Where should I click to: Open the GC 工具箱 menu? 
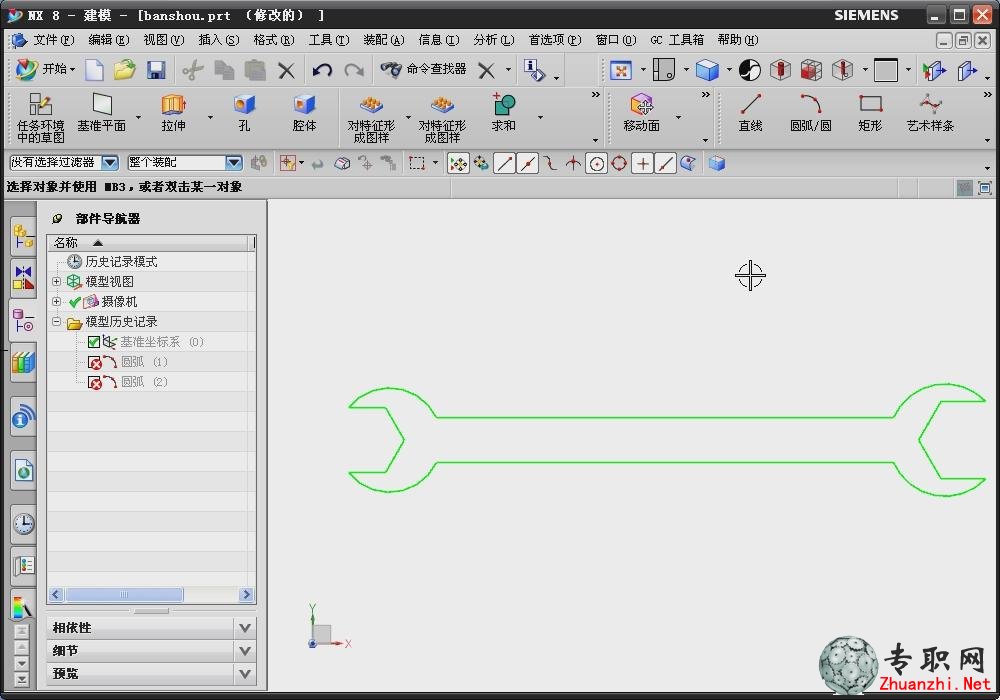[677, 40]
